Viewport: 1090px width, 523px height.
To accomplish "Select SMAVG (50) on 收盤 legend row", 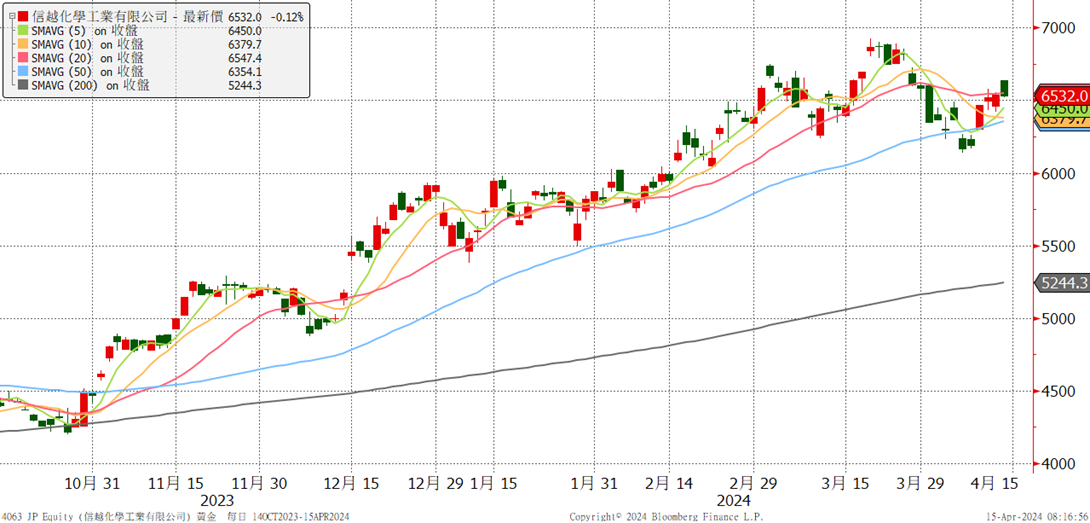I will [87, 72].
